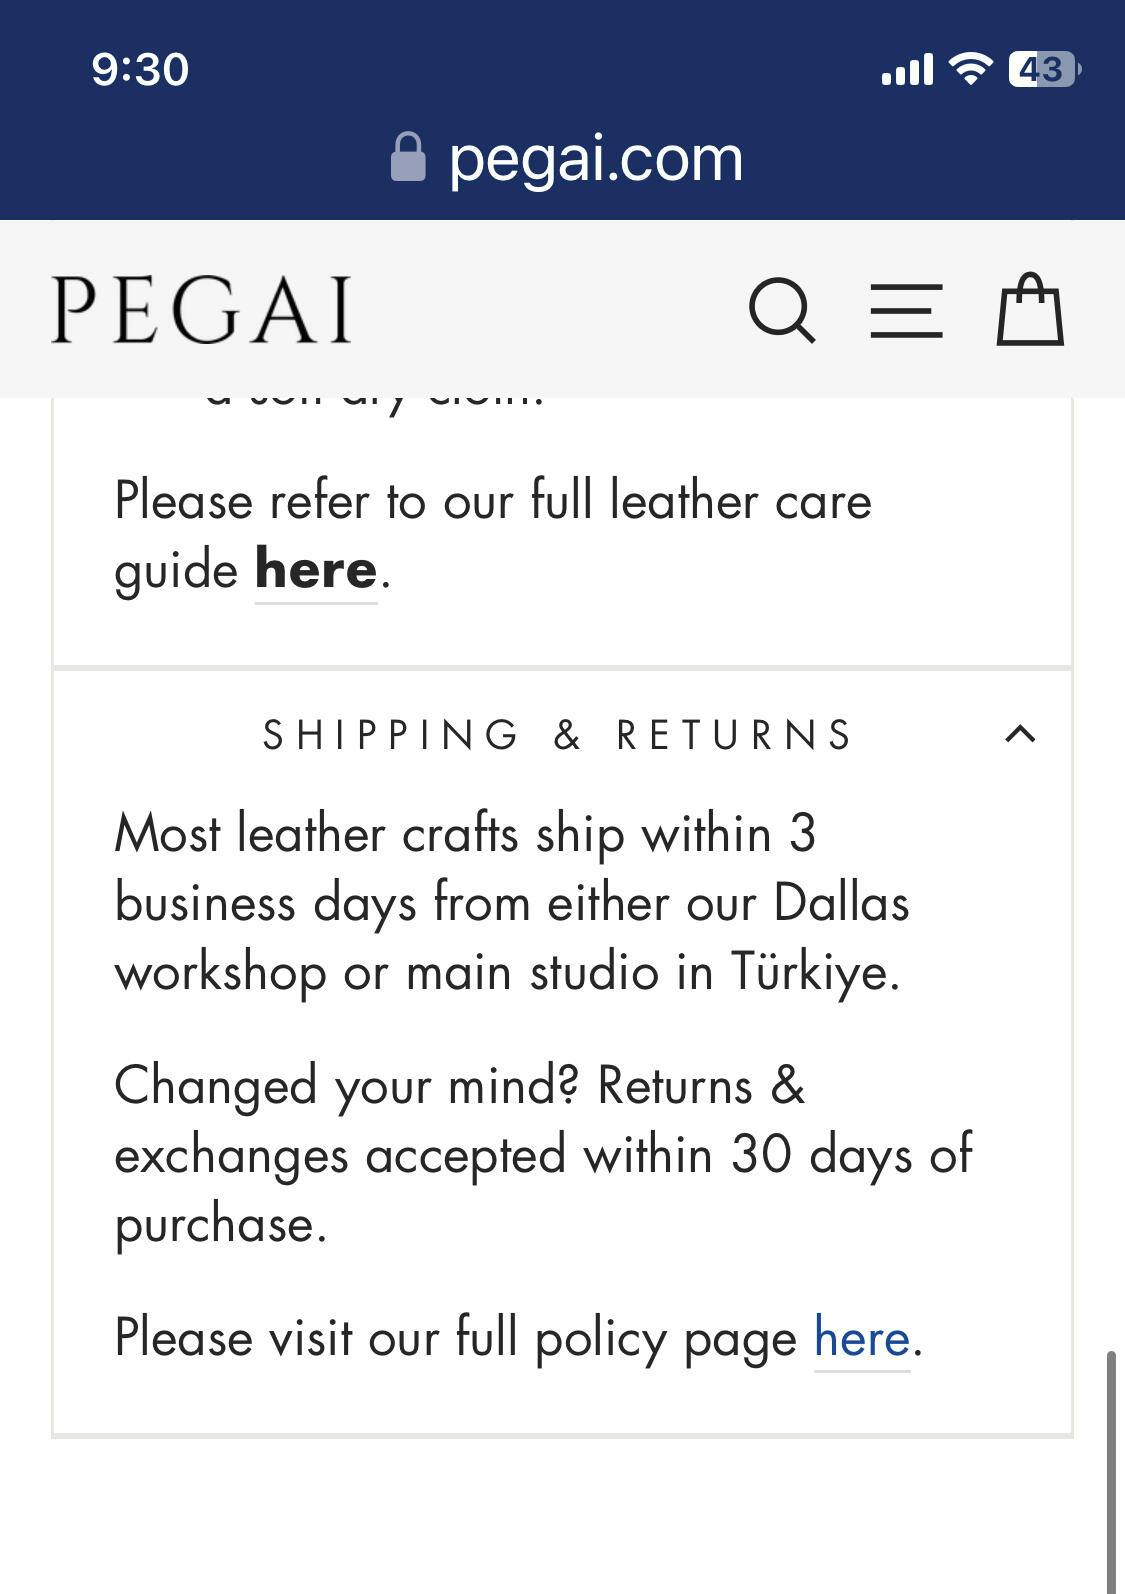The width and height of the screenshot is (1125, 1594).
Task: Open the search magnifier icon
Action: click(x=782, y=311)
